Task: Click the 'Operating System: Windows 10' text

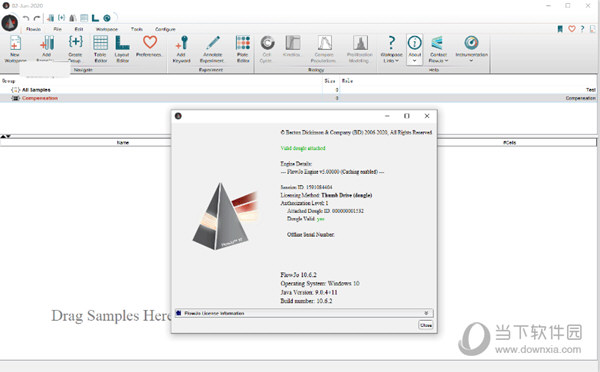Action: tap(320, 284)
